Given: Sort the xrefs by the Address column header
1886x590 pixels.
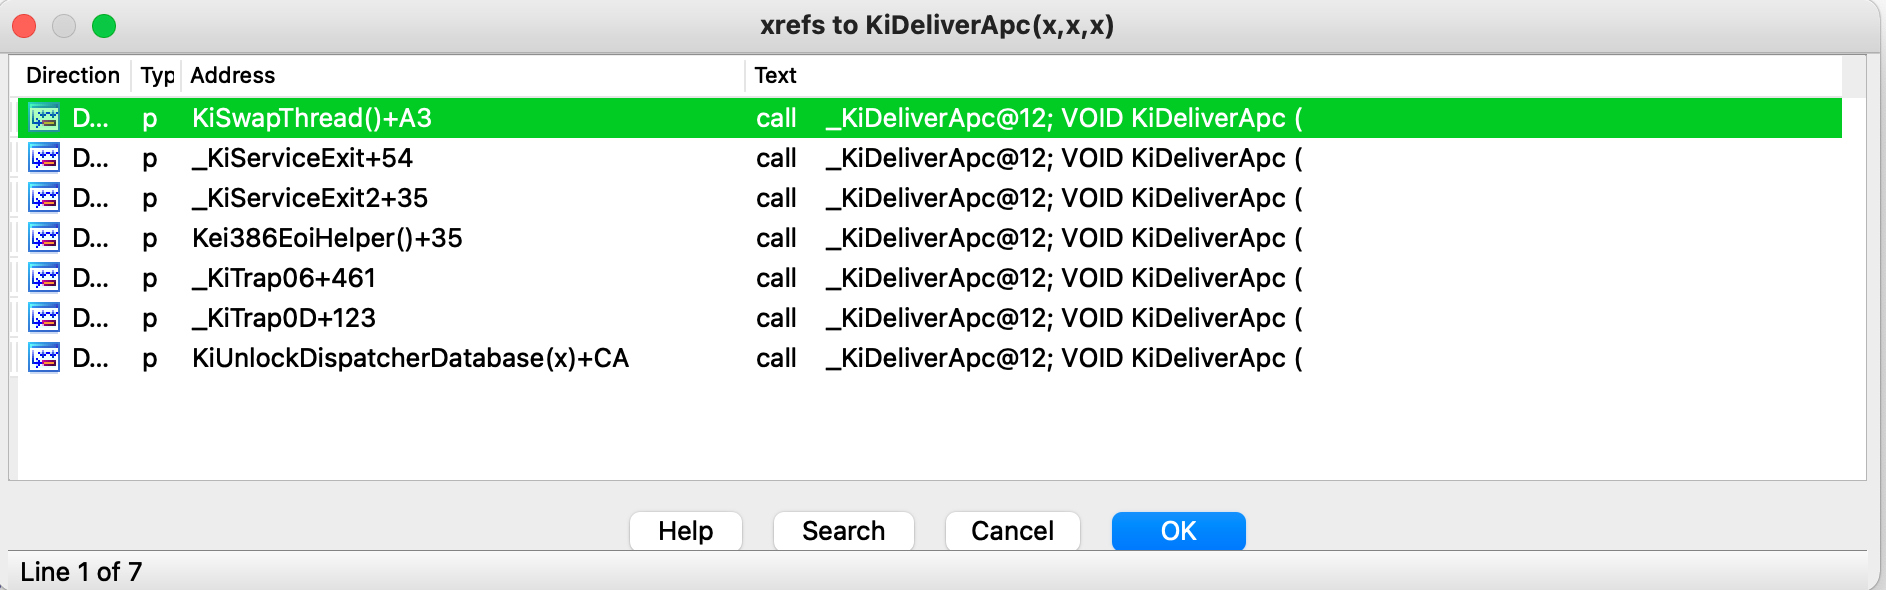Looking at the screenshot, I should [232, 76].
